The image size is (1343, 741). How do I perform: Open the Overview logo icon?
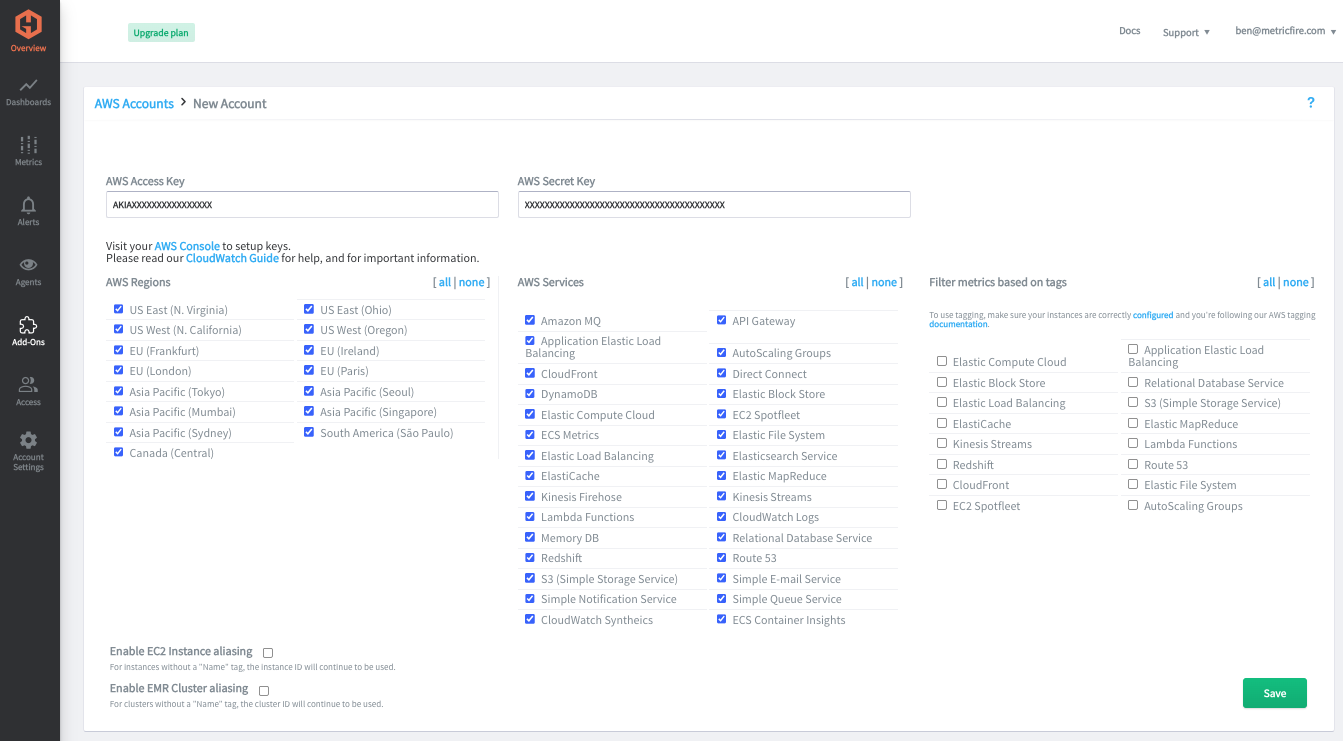[29, 24]
